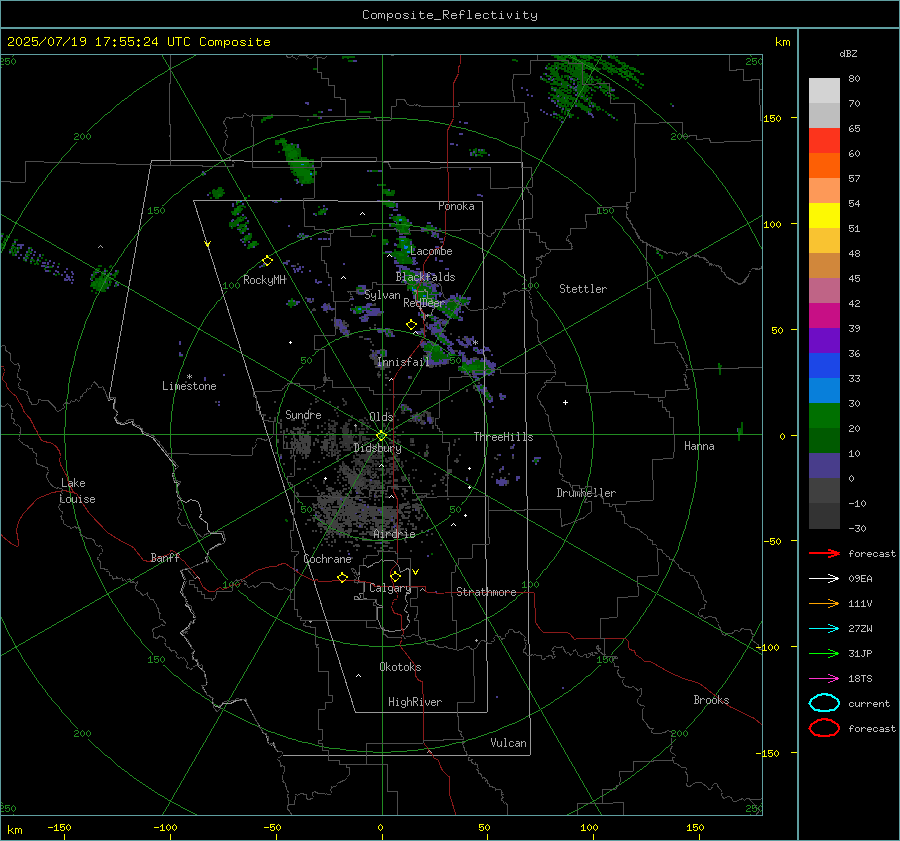Click the HighRiver label

(x=415, y=702)
